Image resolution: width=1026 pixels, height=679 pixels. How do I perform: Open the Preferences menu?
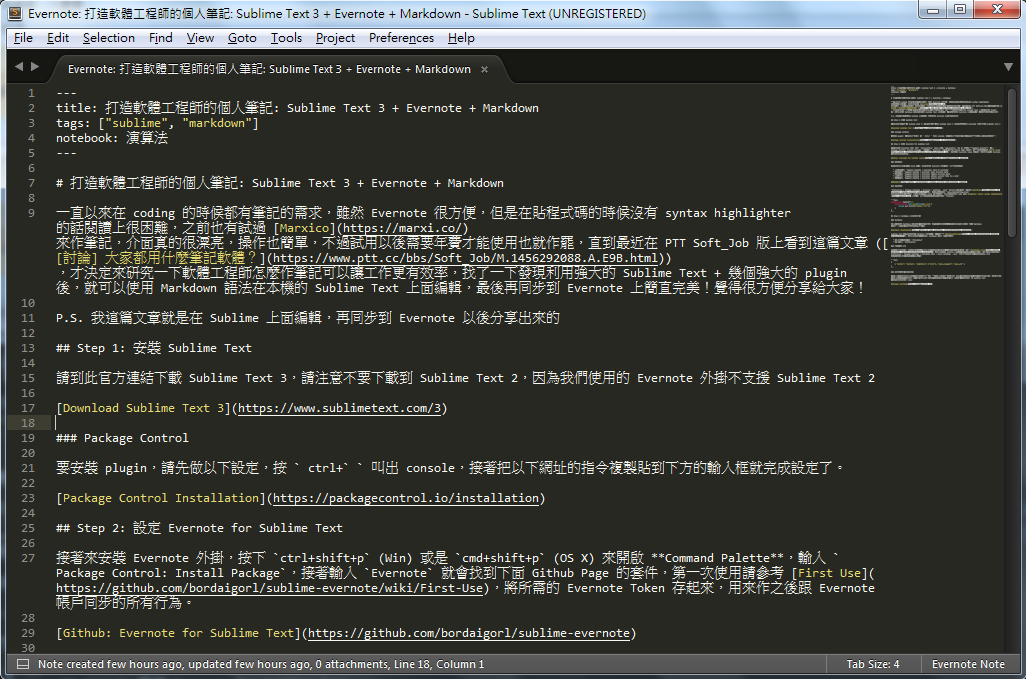click(x=401, y=38)
